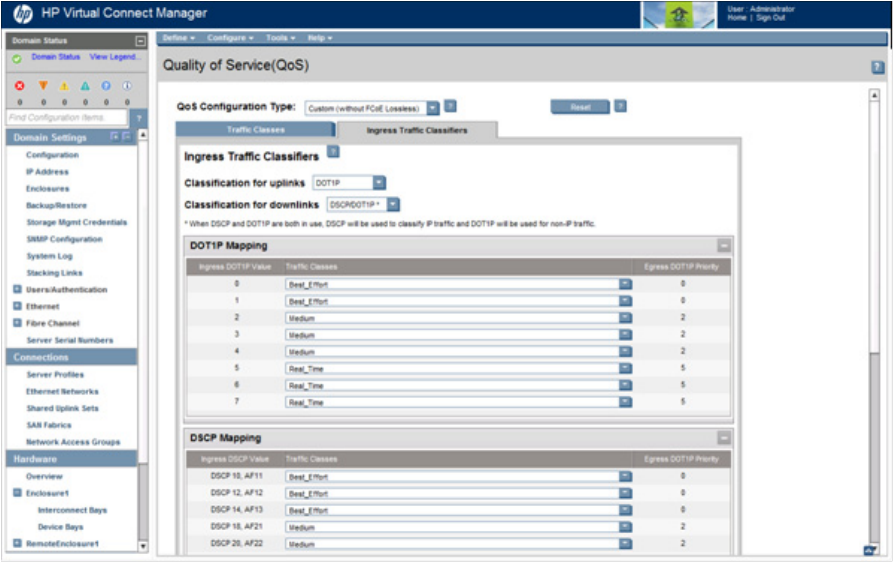Viewport: 894px width, 563px height.
Task: Expand RemoteEnclosure1 tree node
Action: pos(17,544)
